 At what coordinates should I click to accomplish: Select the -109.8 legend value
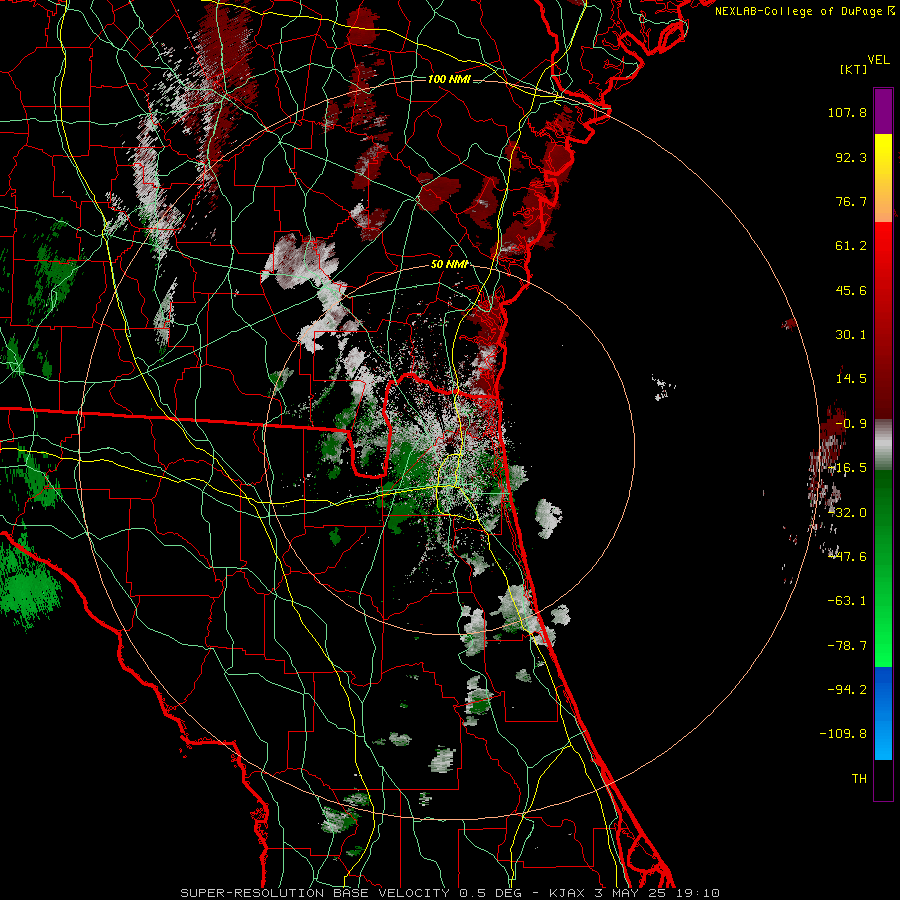tap(843, 734)
